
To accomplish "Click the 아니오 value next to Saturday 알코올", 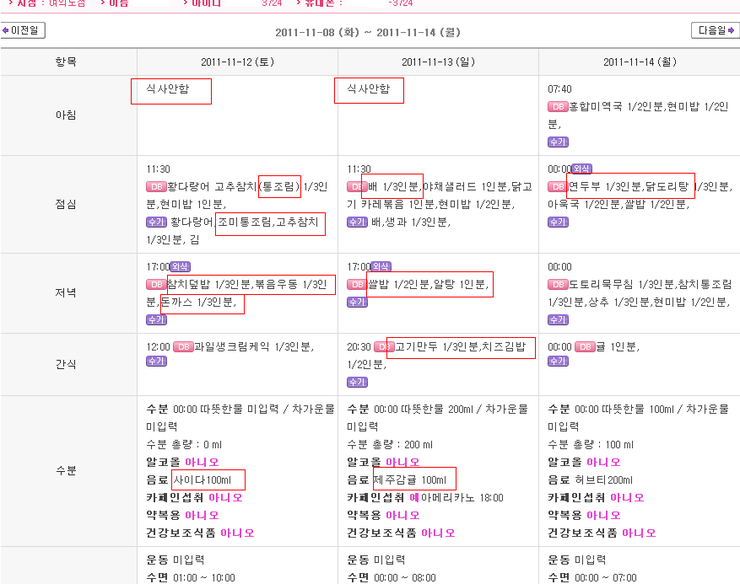I will pyautogui.click(x=202, y=462).
